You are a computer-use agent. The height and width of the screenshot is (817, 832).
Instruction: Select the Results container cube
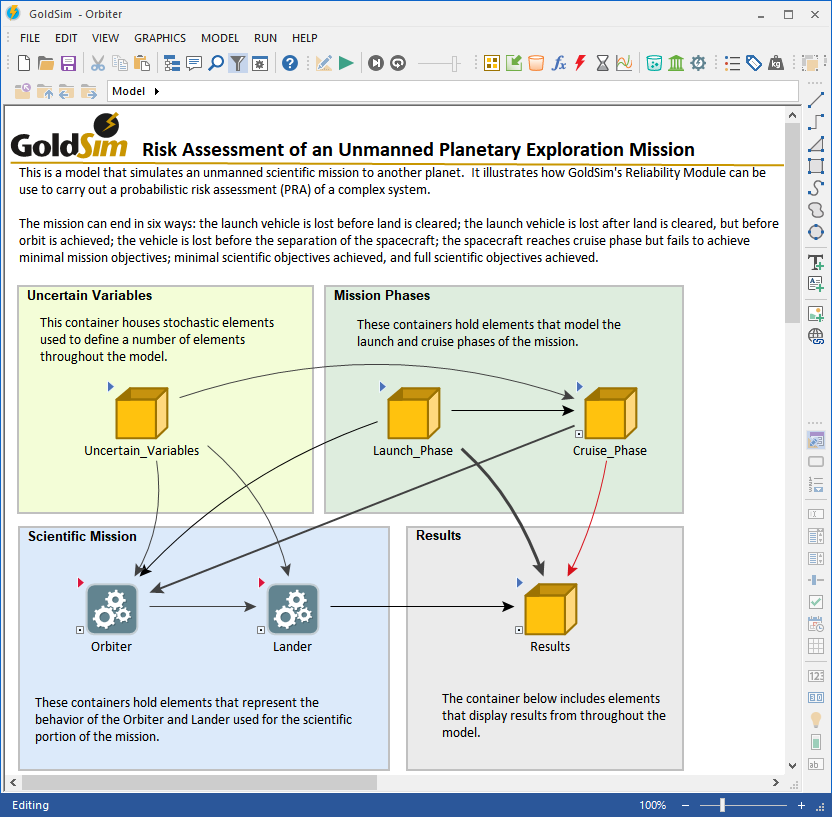550,609
